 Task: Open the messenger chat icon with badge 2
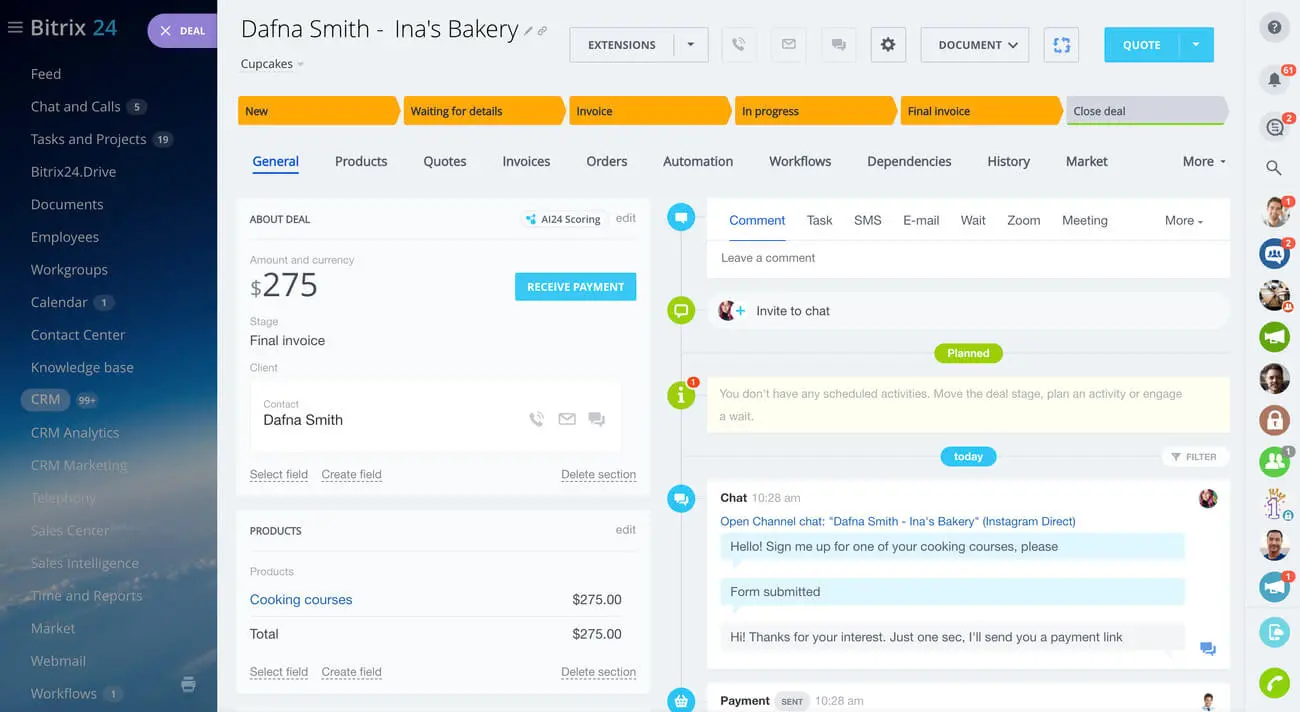tap(1275, 127)
